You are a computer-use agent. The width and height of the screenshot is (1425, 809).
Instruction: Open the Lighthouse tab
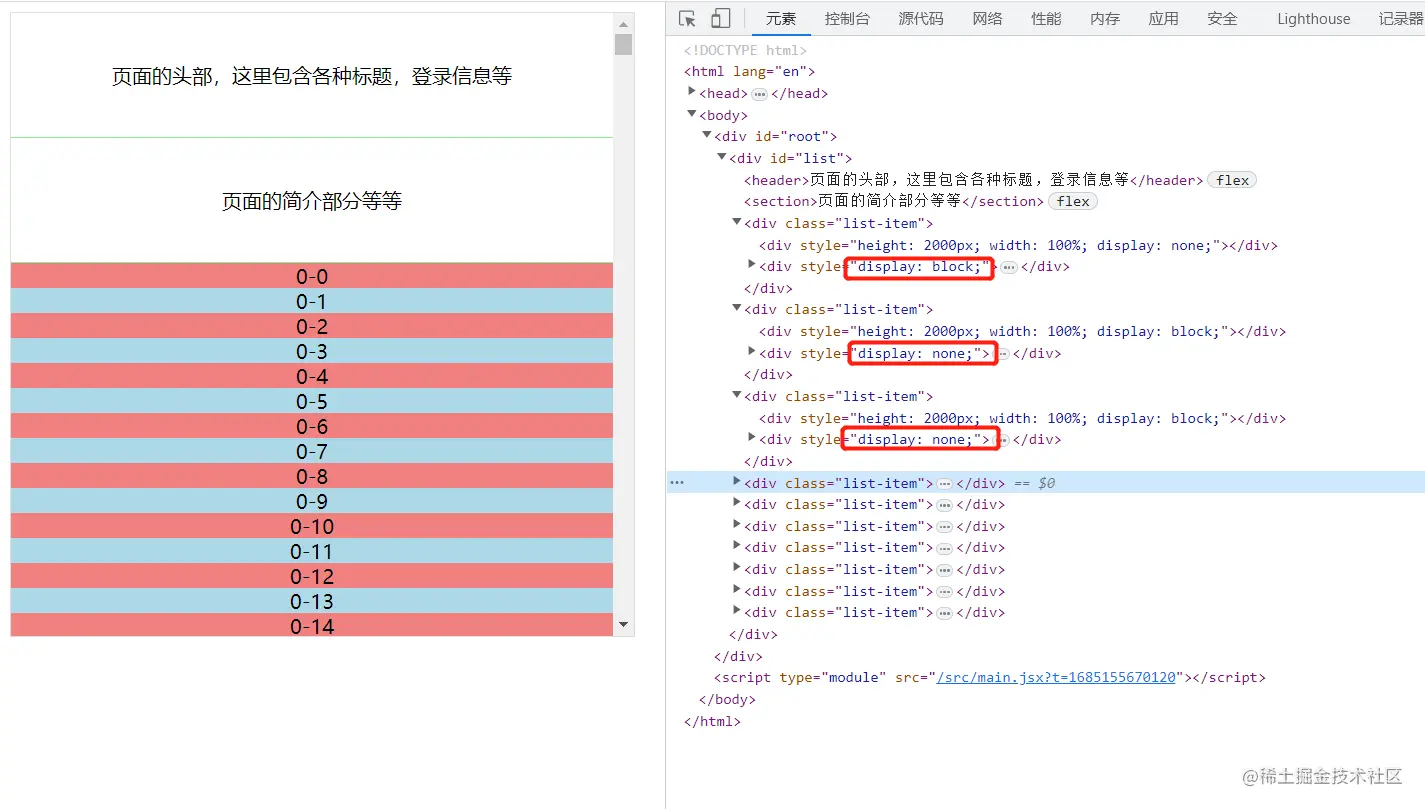click(1313, 19)
